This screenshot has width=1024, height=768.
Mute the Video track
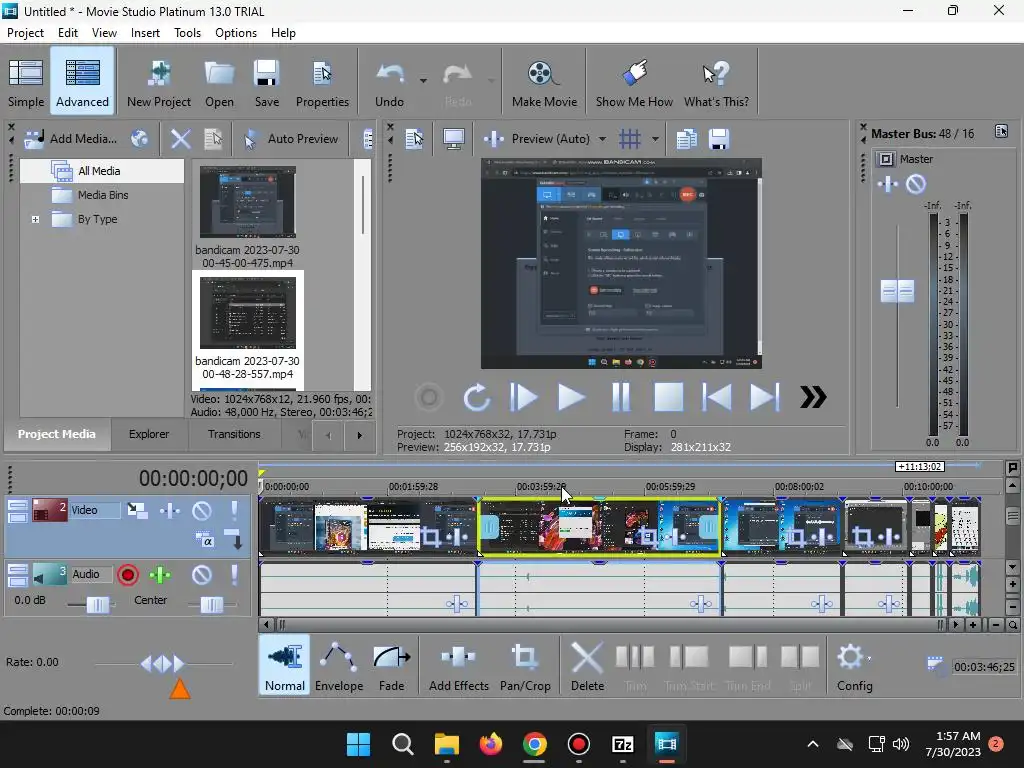(202, 510)
